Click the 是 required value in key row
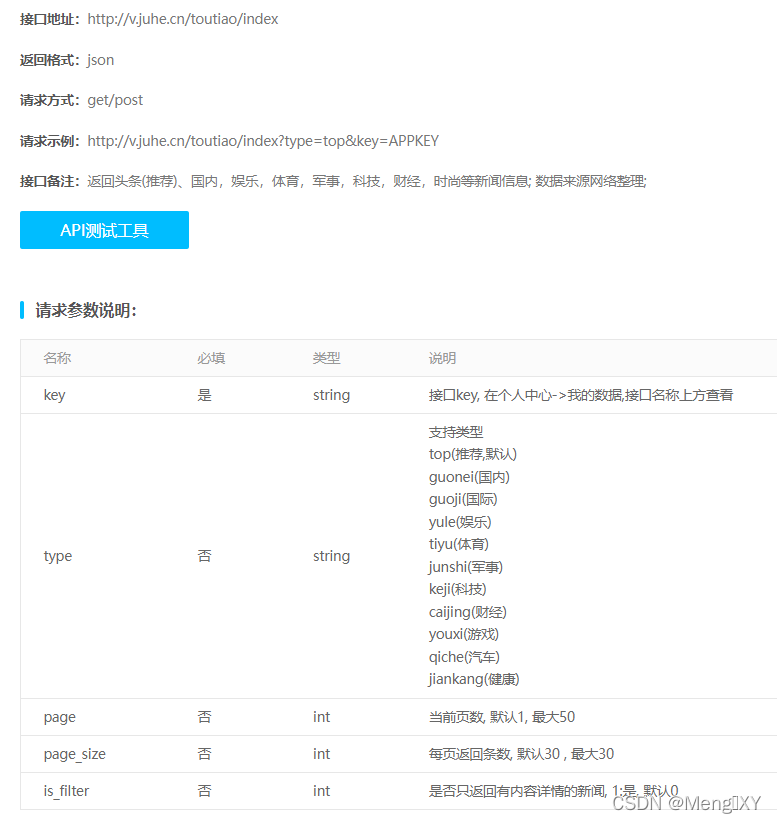The width and height of the screenshot is (777, 823). (204, 395)
